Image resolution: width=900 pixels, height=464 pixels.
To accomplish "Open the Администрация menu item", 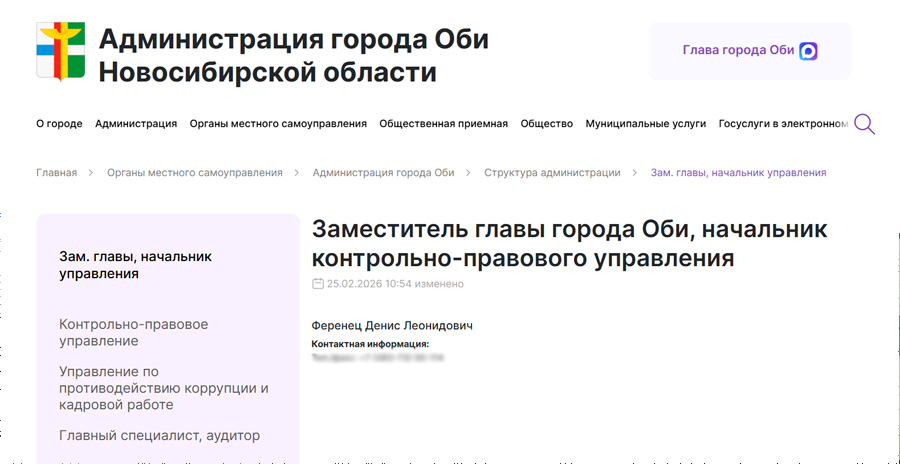I will click(136, 123).
